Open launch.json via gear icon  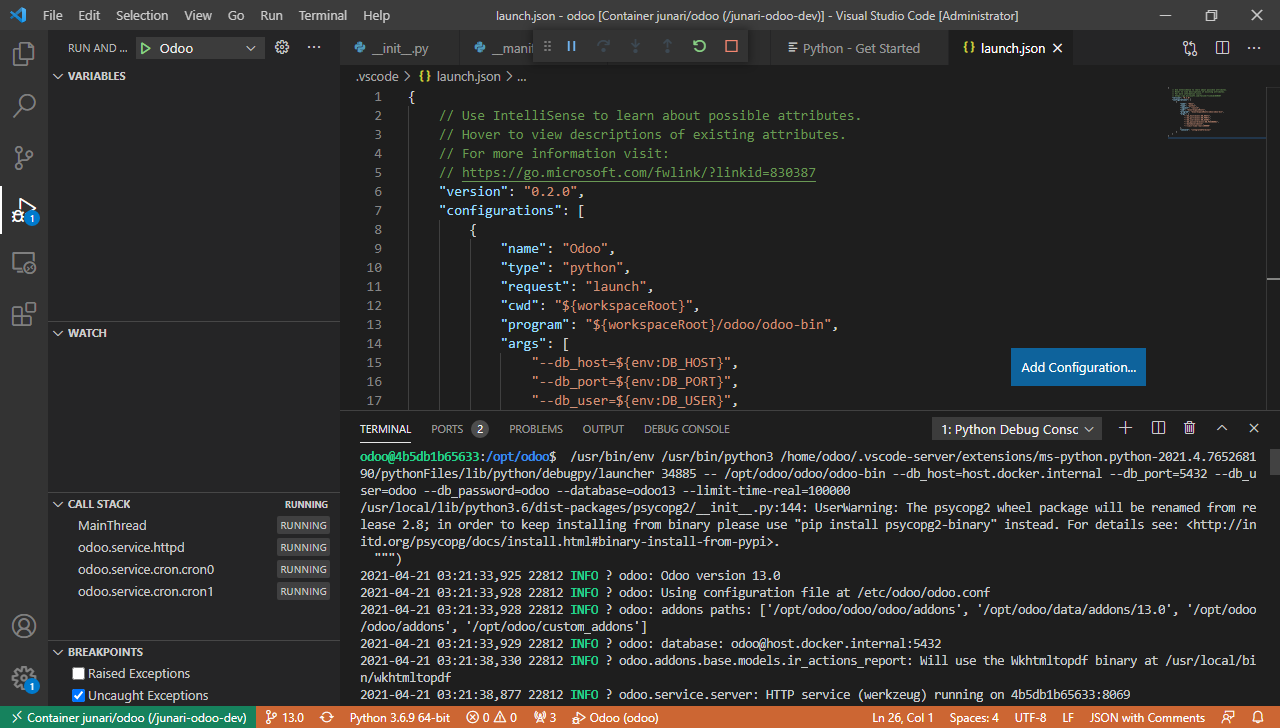point(282,47)
